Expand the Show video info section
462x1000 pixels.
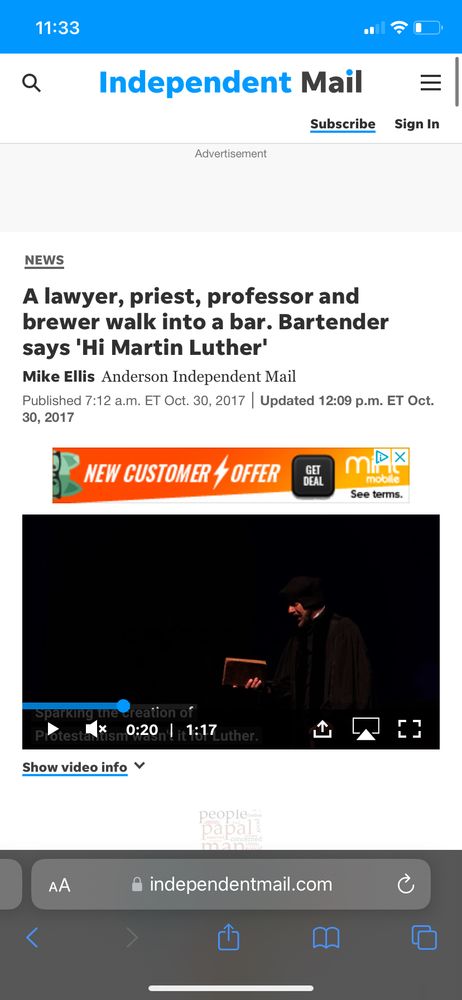pyautogui.click(x=84, y=767)
